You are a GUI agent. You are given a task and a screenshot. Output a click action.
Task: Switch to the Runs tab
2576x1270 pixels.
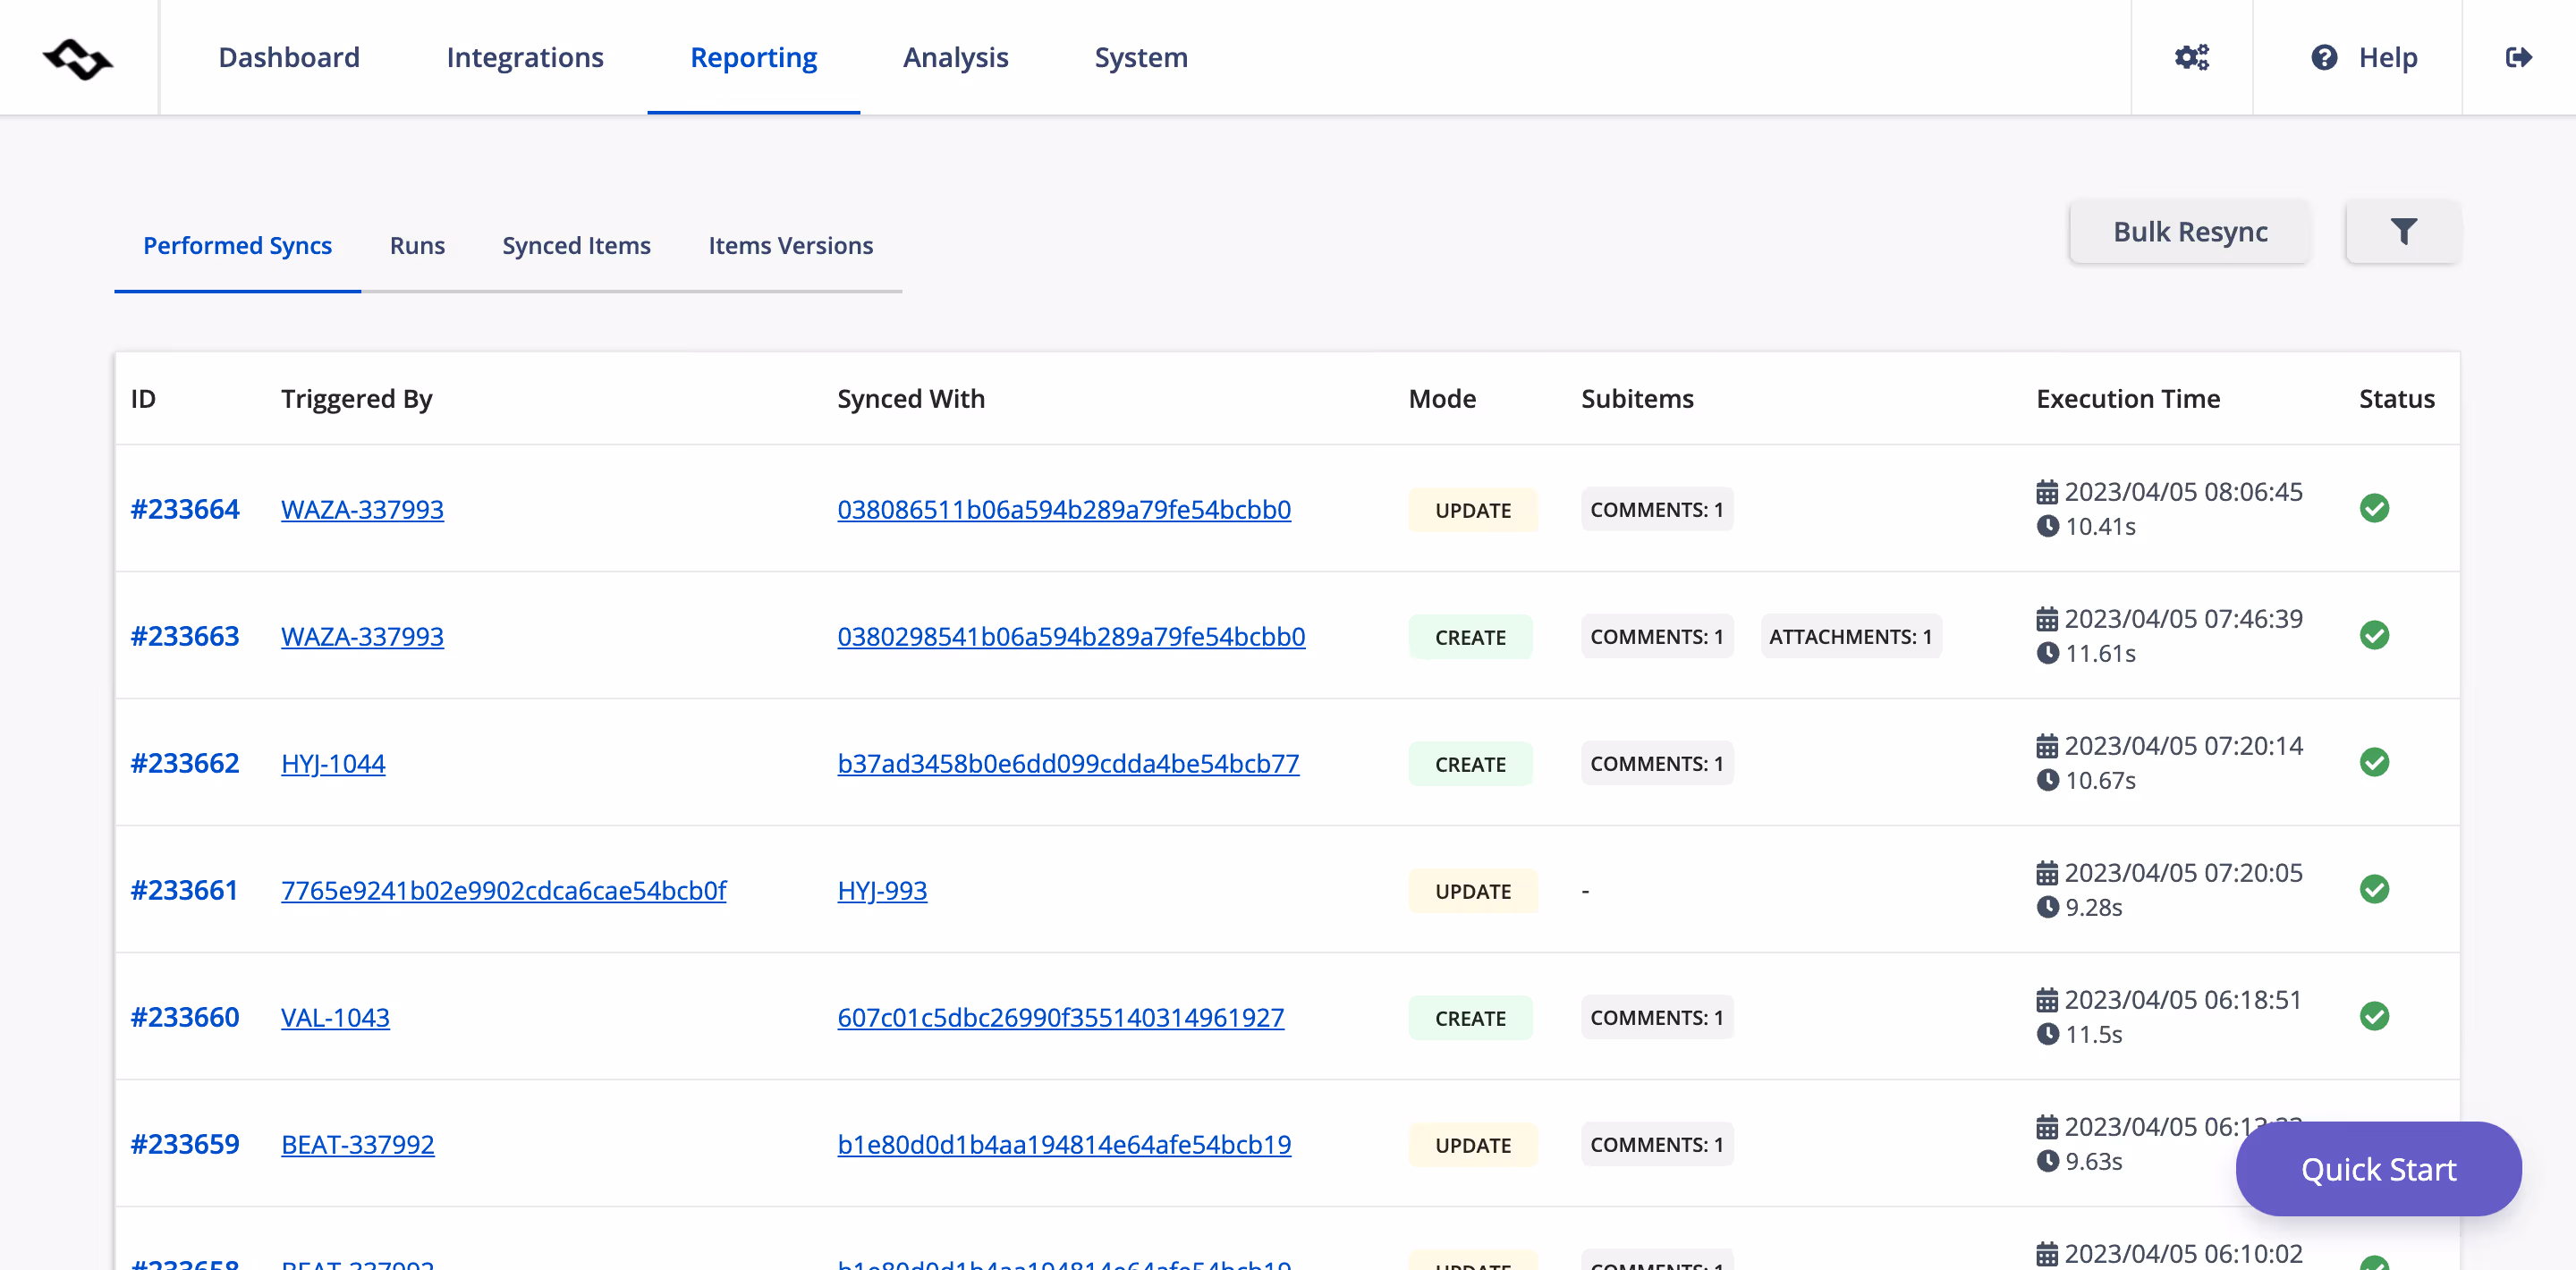(417, 245)
